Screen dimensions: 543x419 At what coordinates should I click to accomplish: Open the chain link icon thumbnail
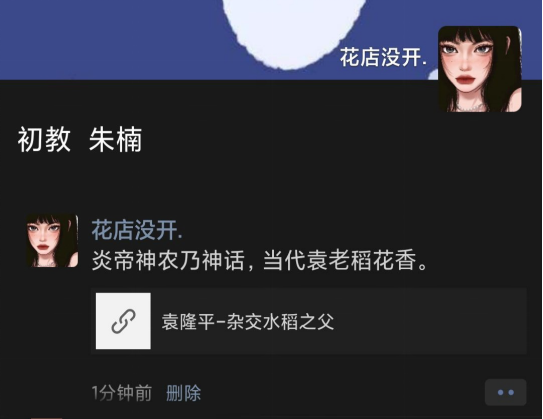point(123,321)
